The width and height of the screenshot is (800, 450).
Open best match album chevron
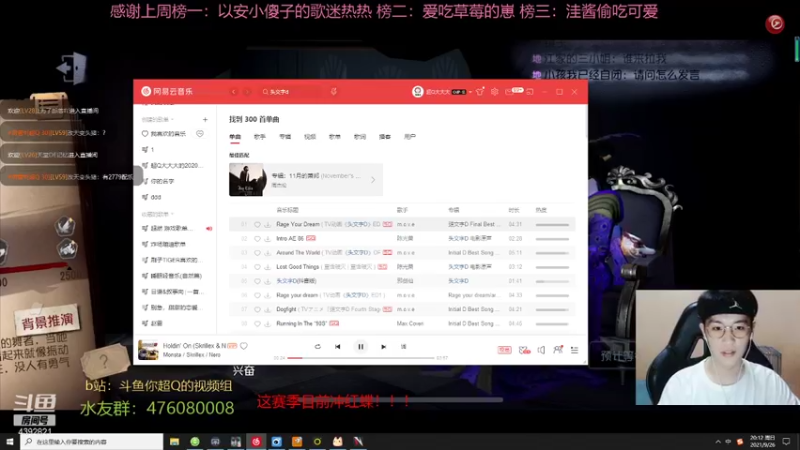point(373,180)
